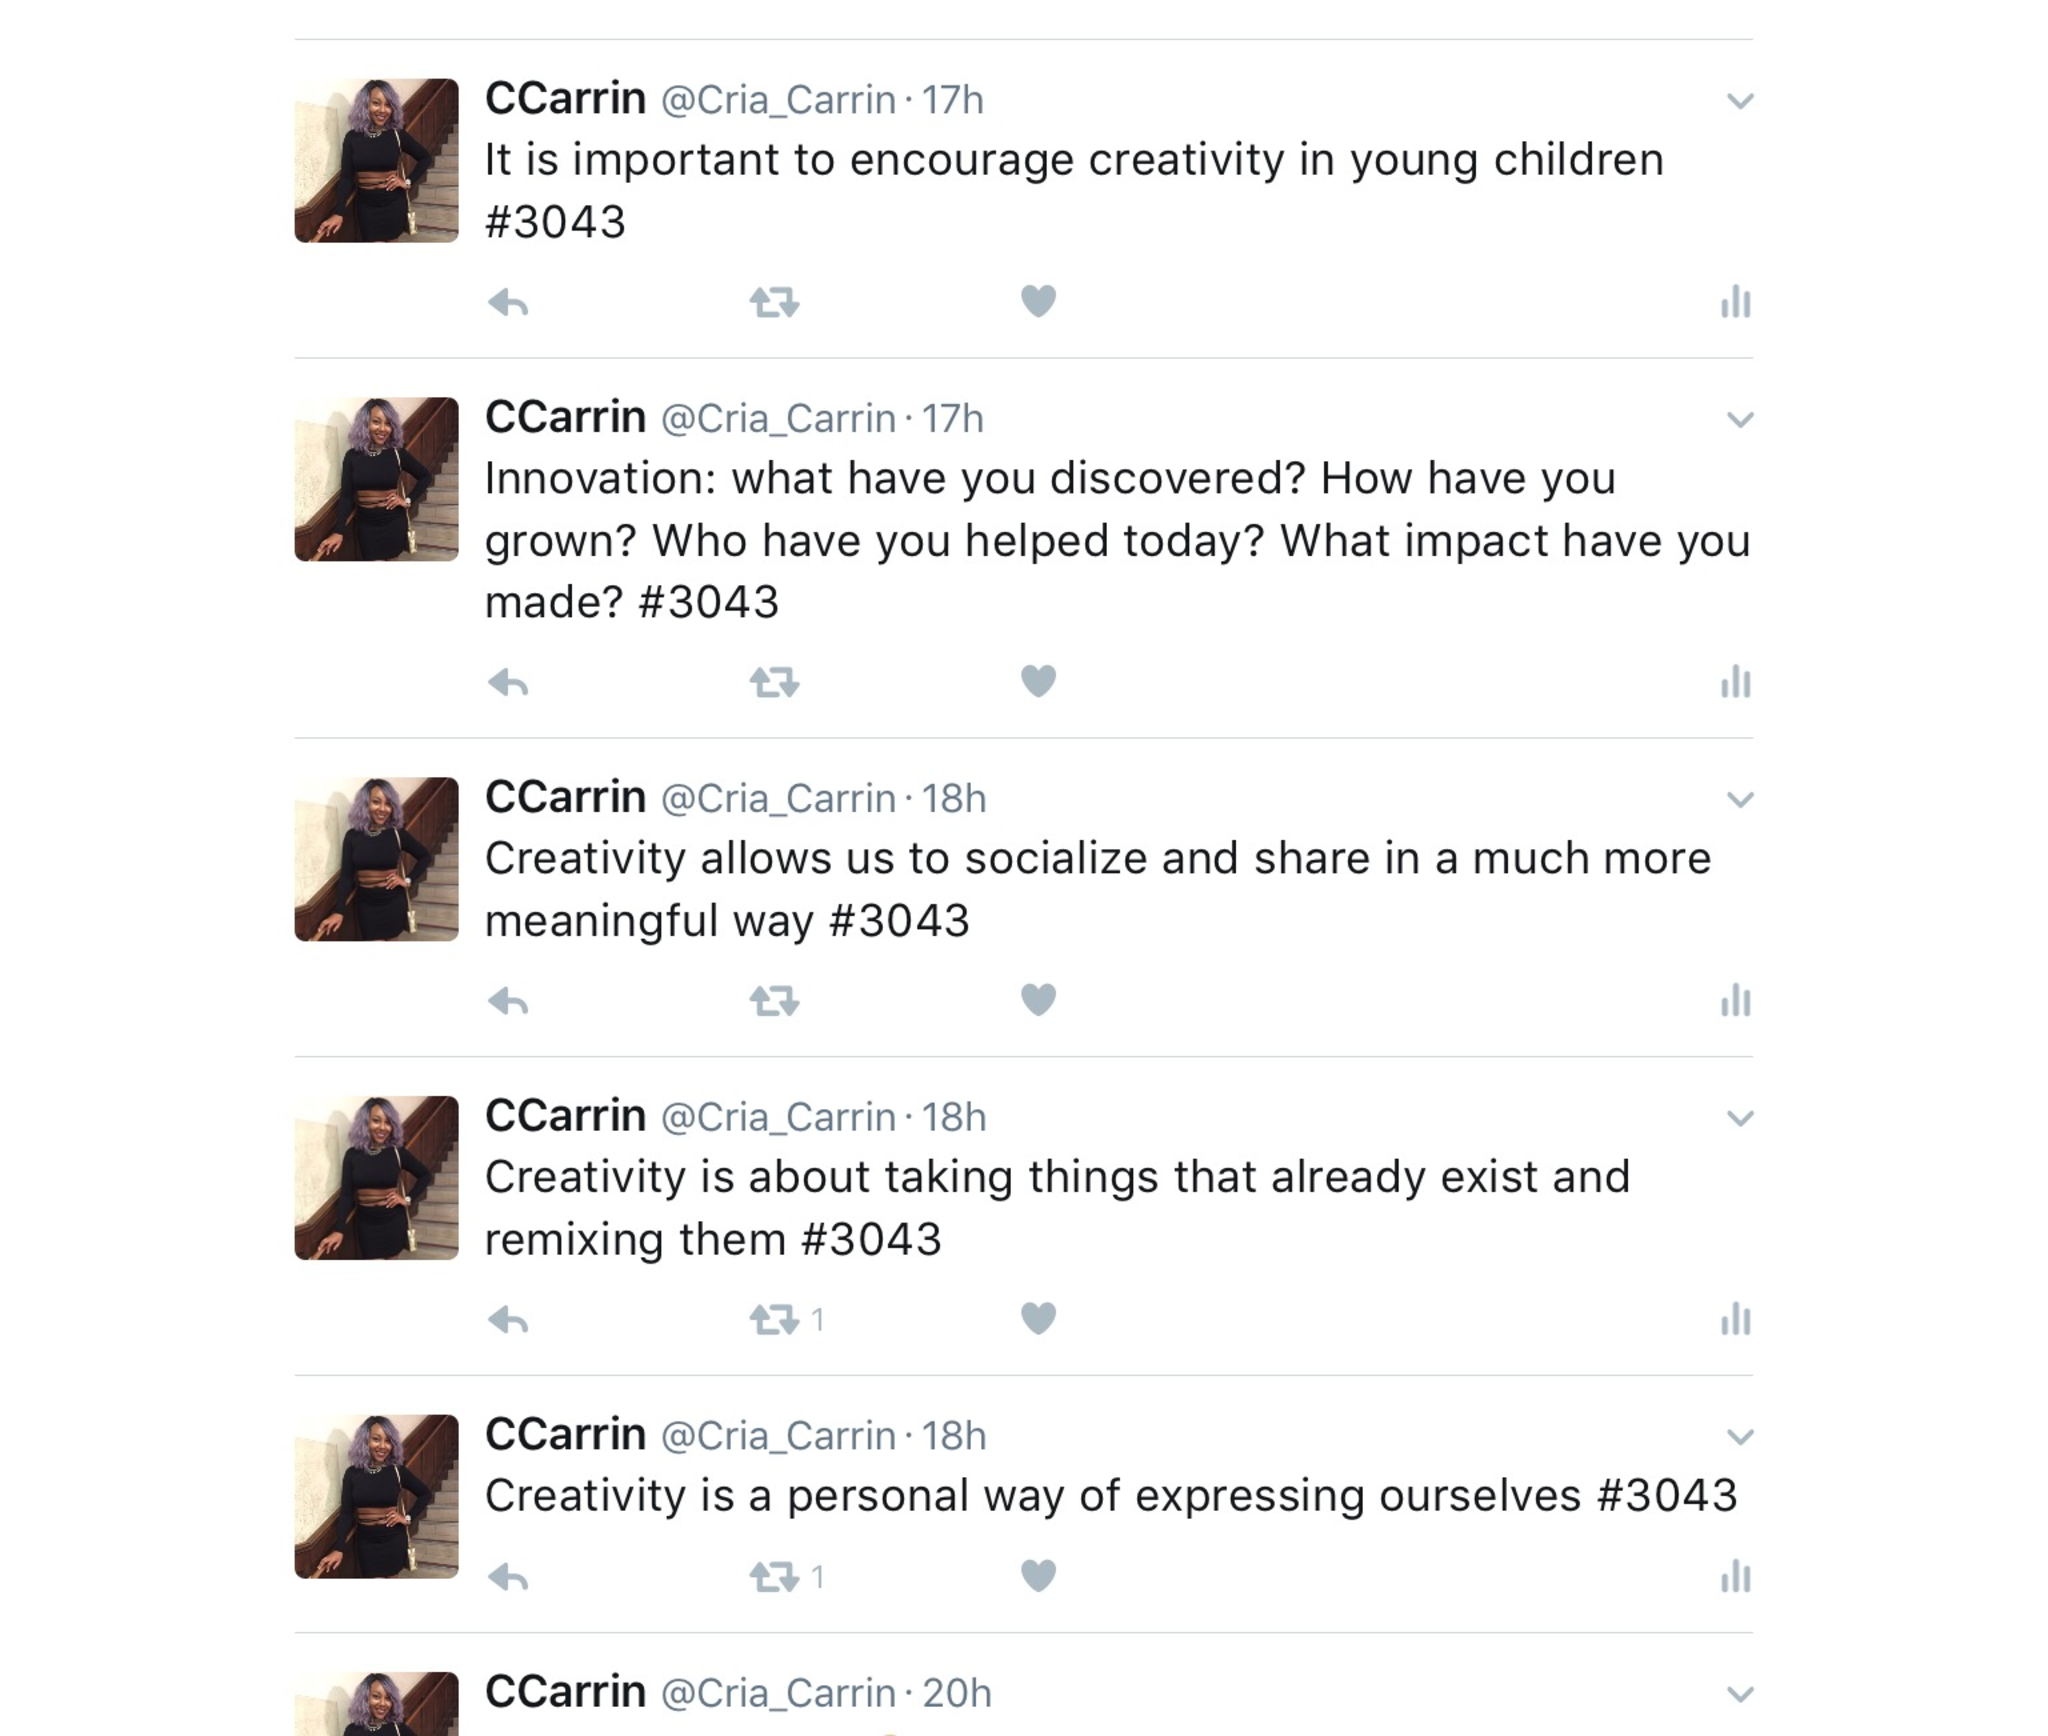
Task: Open dropdown chevron on the Innovation tweet
Action: coord(1740,420)
